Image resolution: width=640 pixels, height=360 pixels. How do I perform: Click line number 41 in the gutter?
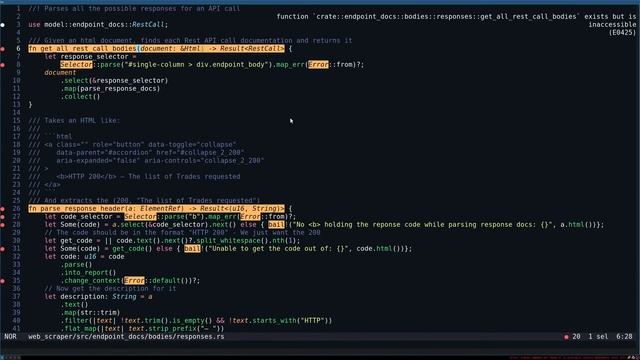click(16, 329)
